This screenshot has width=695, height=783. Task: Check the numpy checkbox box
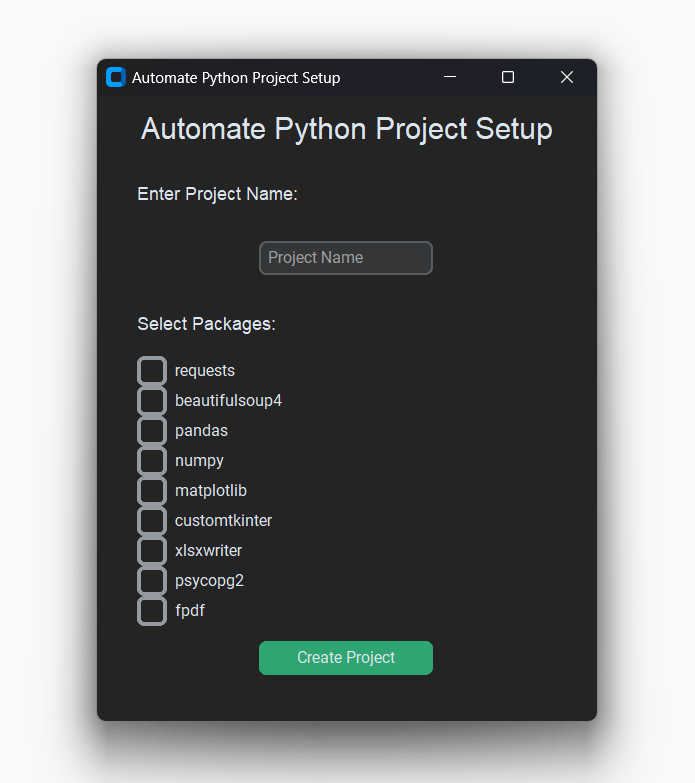tap(152, 460)
